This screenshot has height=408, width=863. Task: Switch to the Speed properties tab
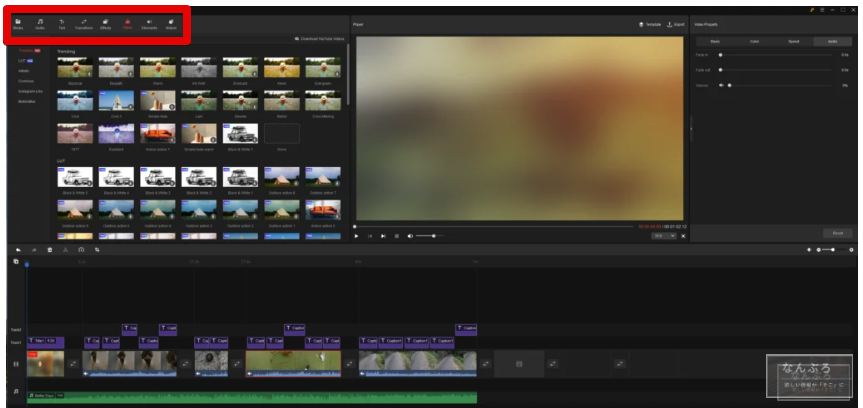pos(793,41)
